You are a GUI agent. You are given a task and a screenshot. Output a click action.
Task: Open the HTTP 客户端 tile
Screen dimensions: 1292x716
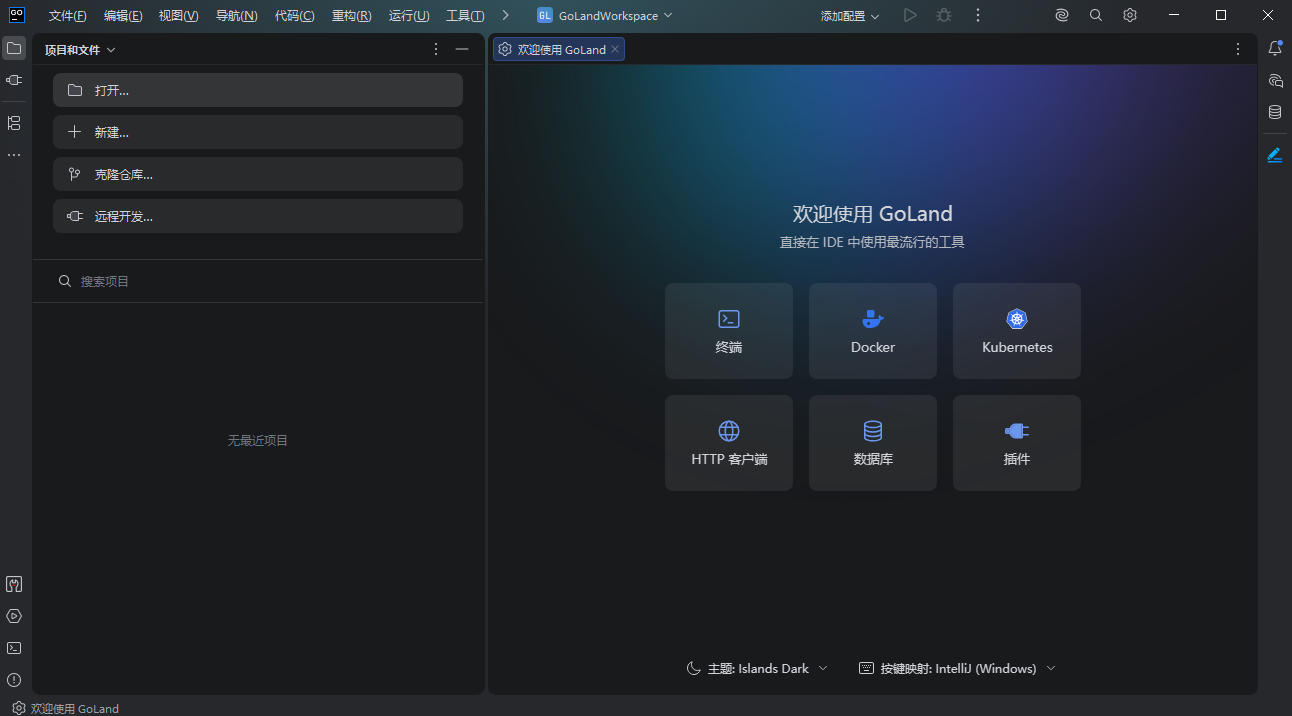coord(729,443)
